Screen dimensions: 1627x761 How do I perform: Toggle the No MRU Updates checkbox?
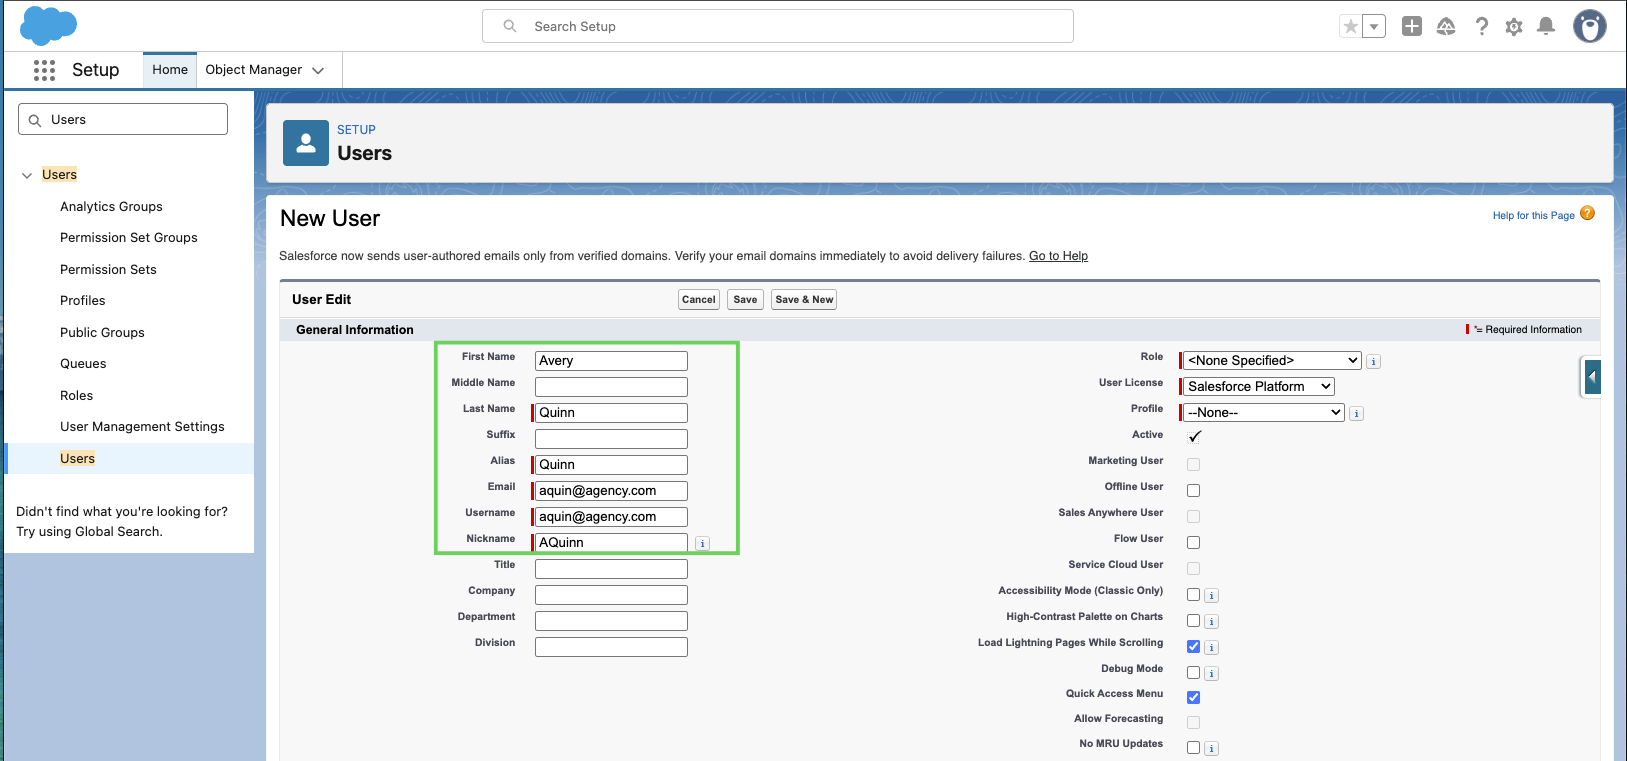pos(1193,747)
